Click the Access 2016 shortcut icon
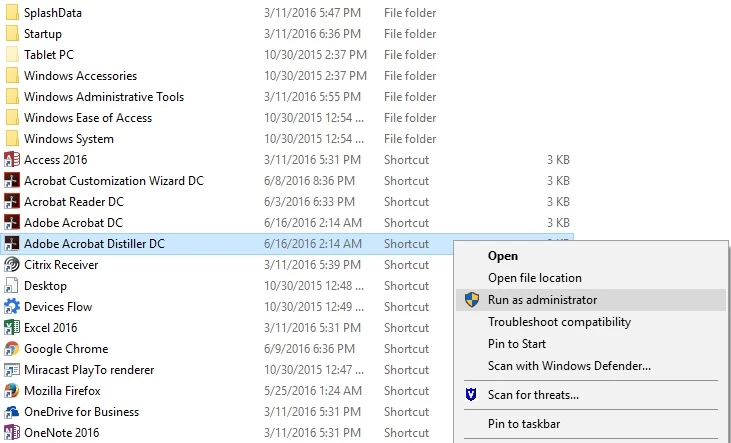This screenshot has height=443, width=731. tap(12, 159)
